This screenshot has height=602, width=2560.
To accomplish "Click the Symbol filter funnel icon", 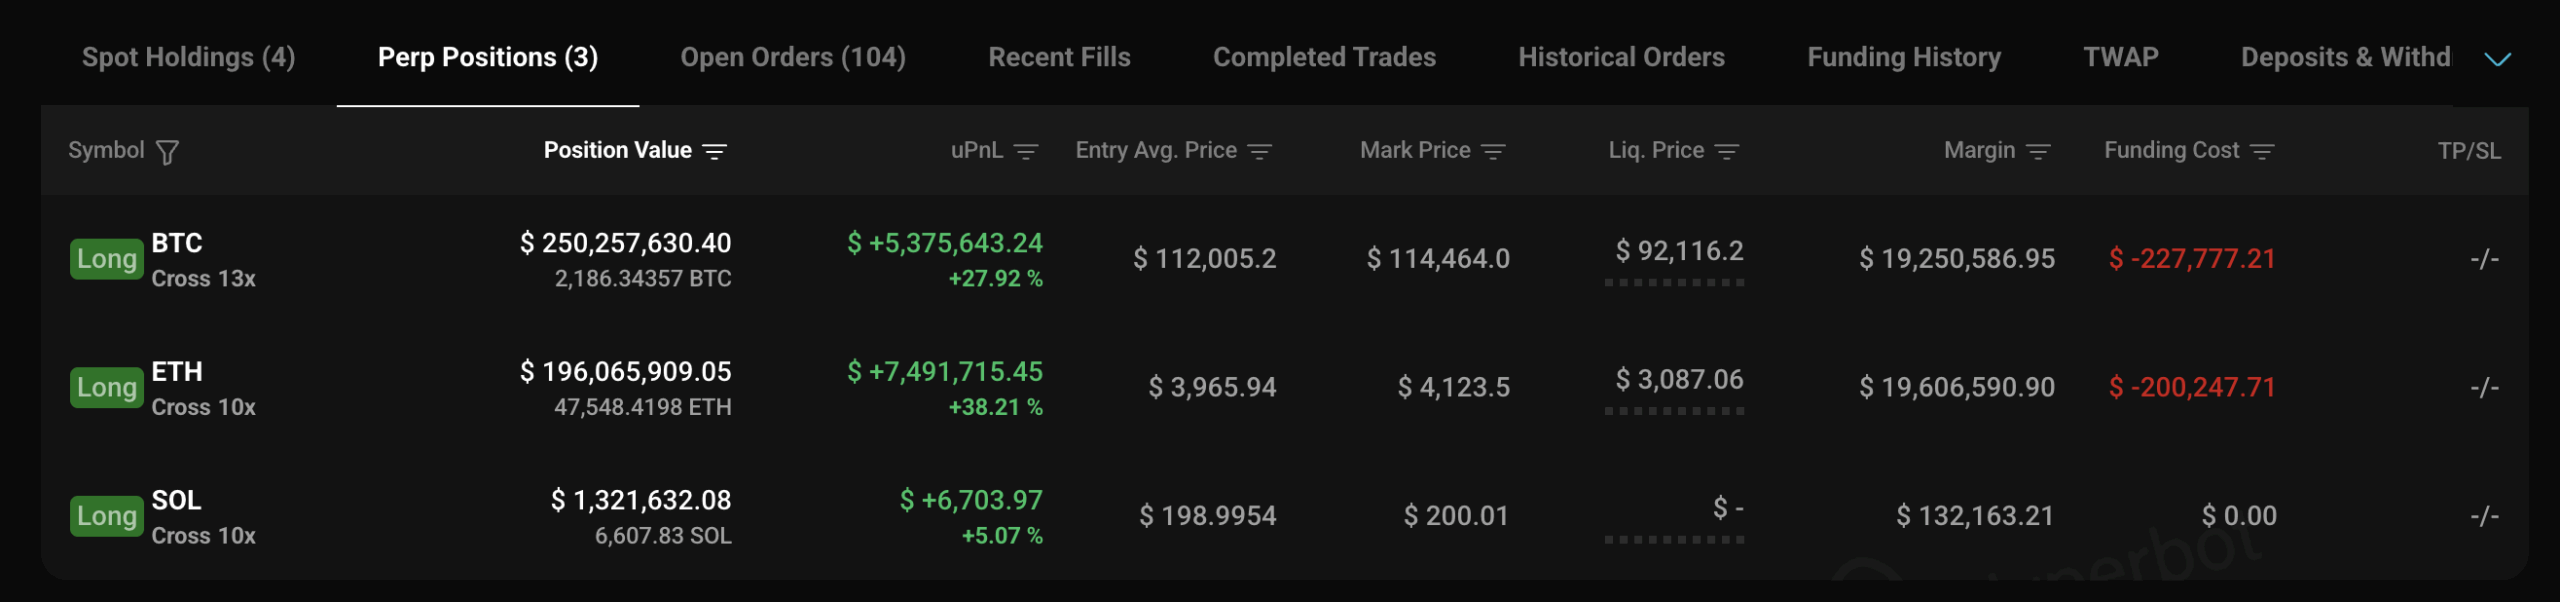I will [168, 152].
